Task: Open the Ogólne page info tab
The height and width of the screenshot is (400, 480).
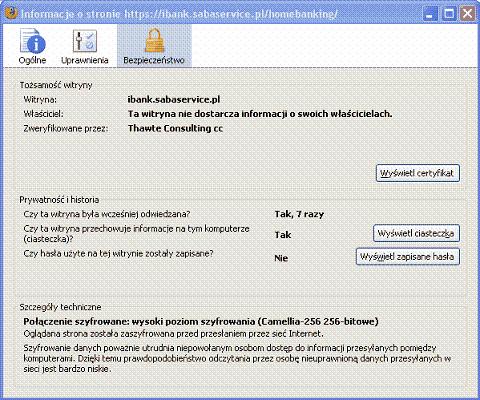Action: [x=32, y=46]
